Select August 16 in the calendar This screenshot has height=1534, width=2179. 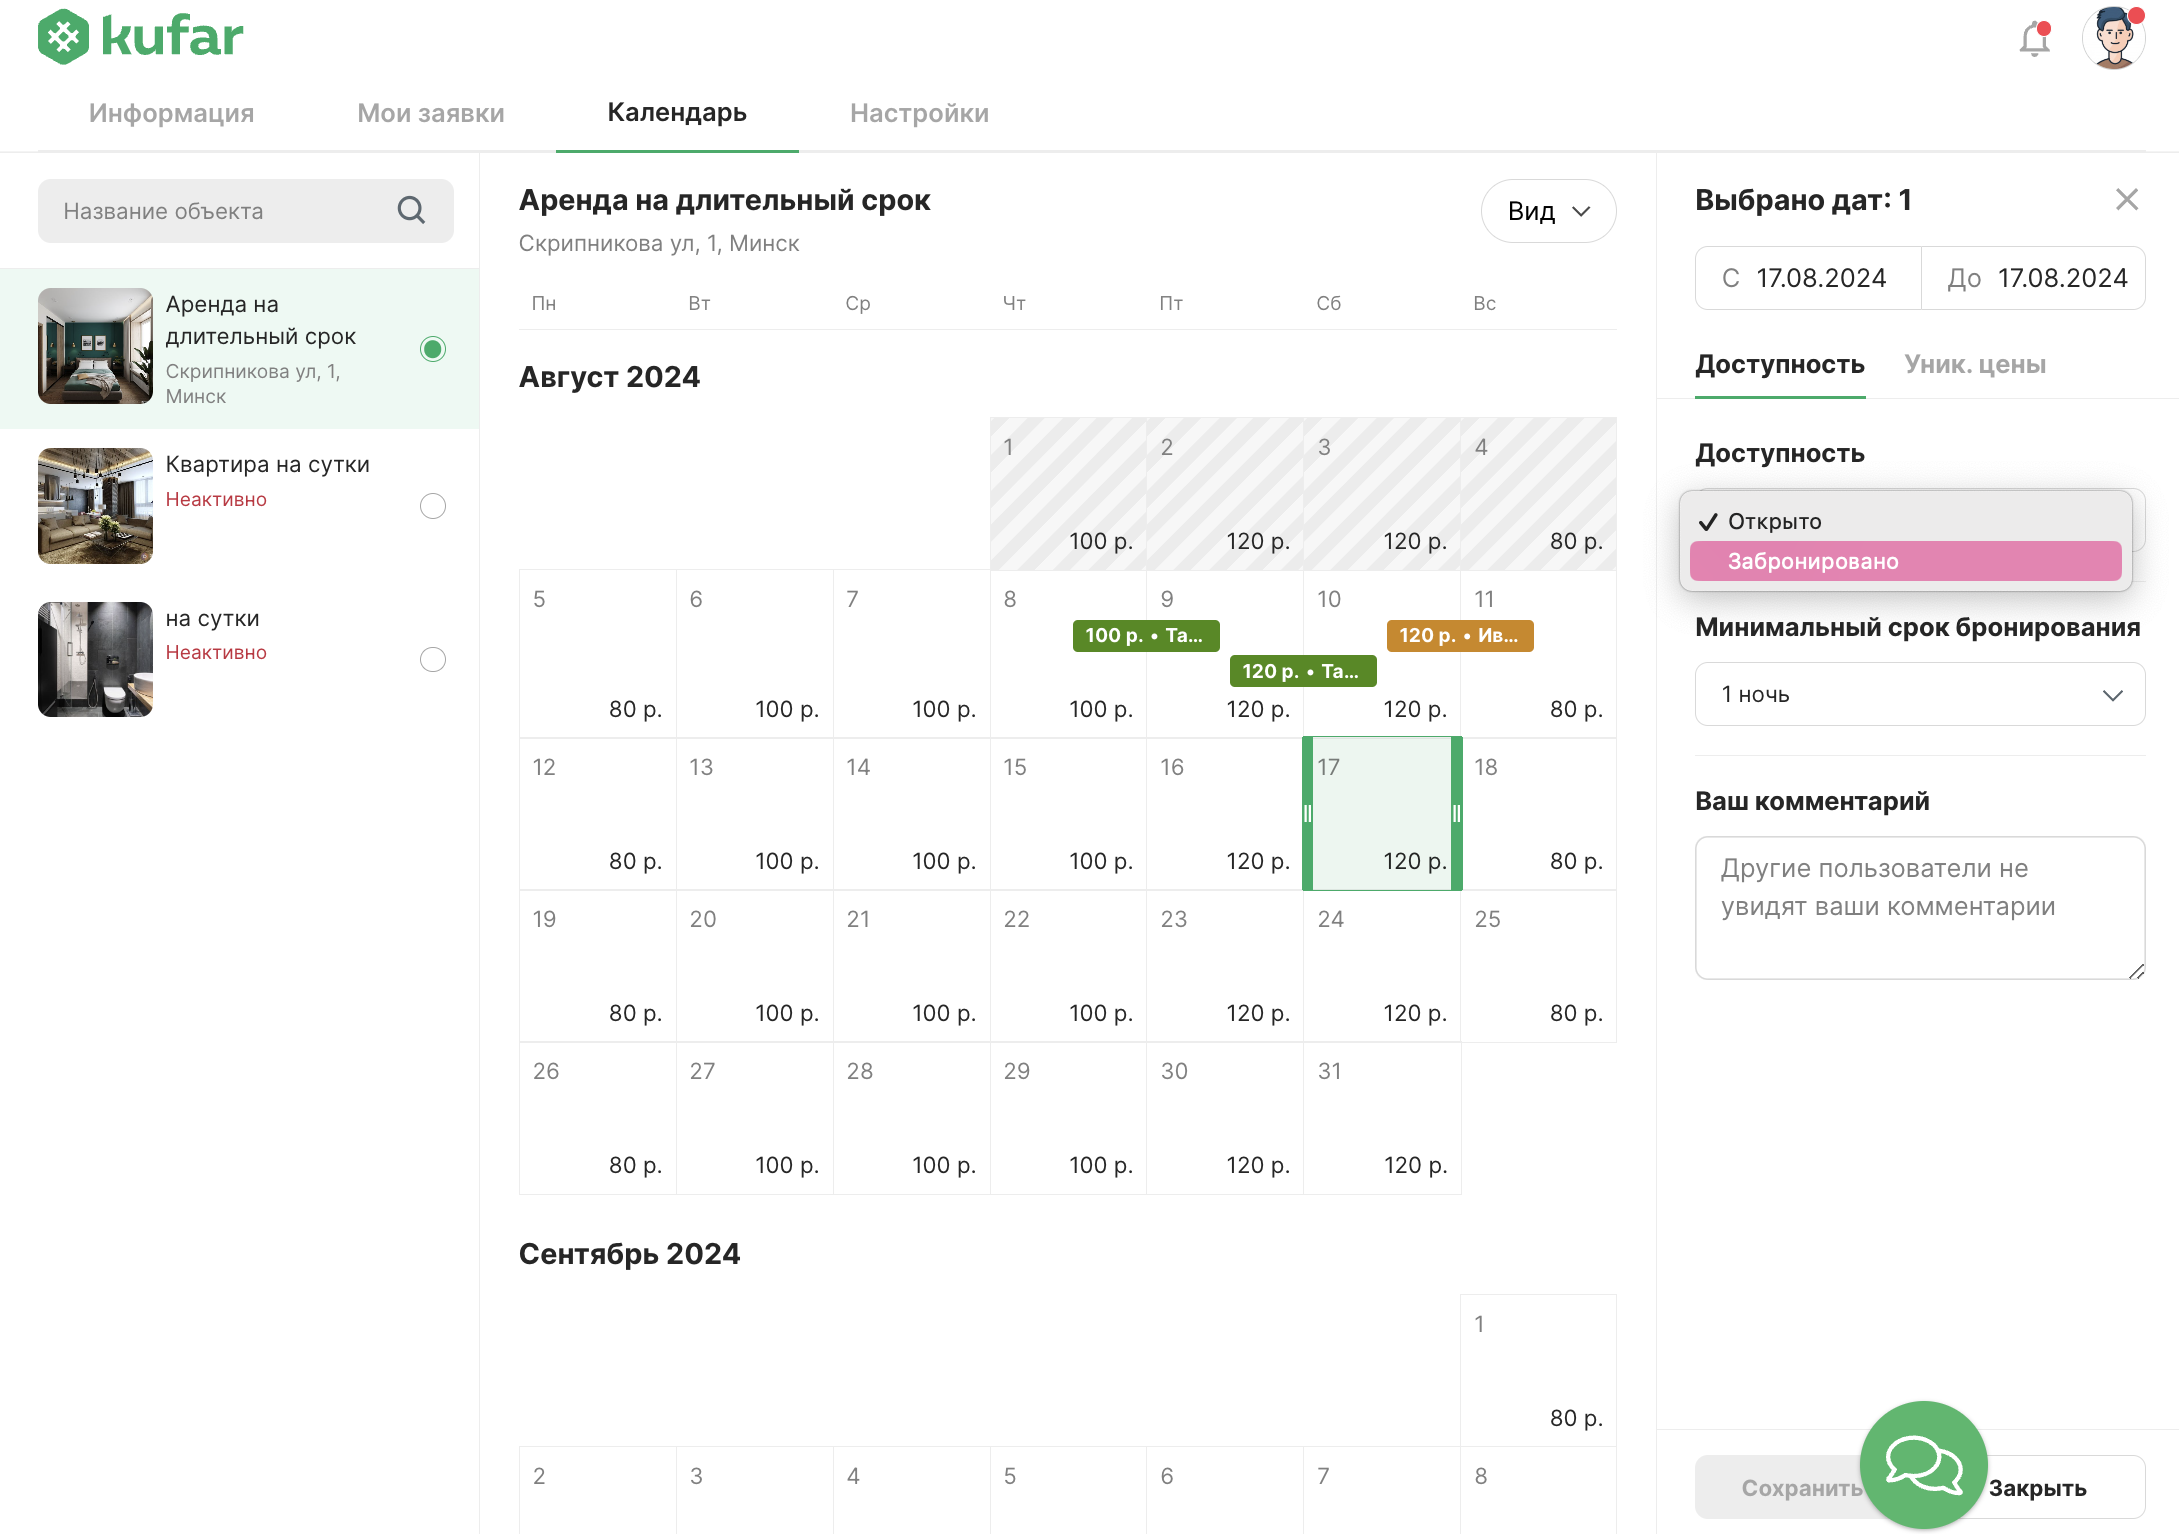(x=1226, y=814)
